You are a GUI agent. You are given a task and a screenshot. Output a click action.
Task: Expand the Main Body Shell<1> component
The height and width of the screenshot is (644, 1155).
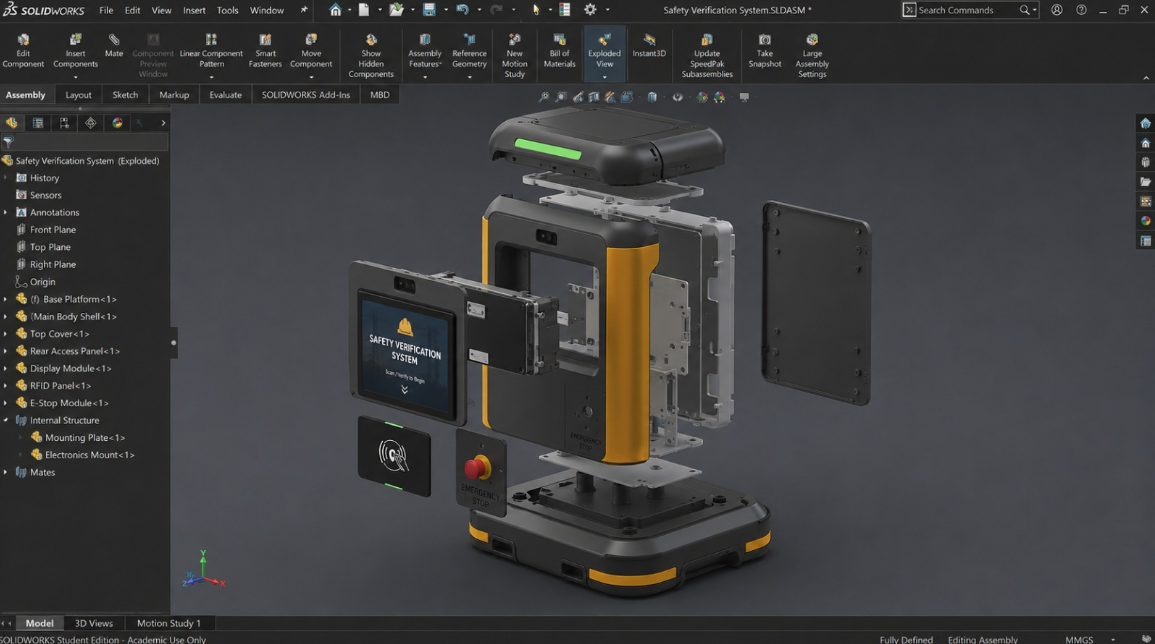coord(6,316)
